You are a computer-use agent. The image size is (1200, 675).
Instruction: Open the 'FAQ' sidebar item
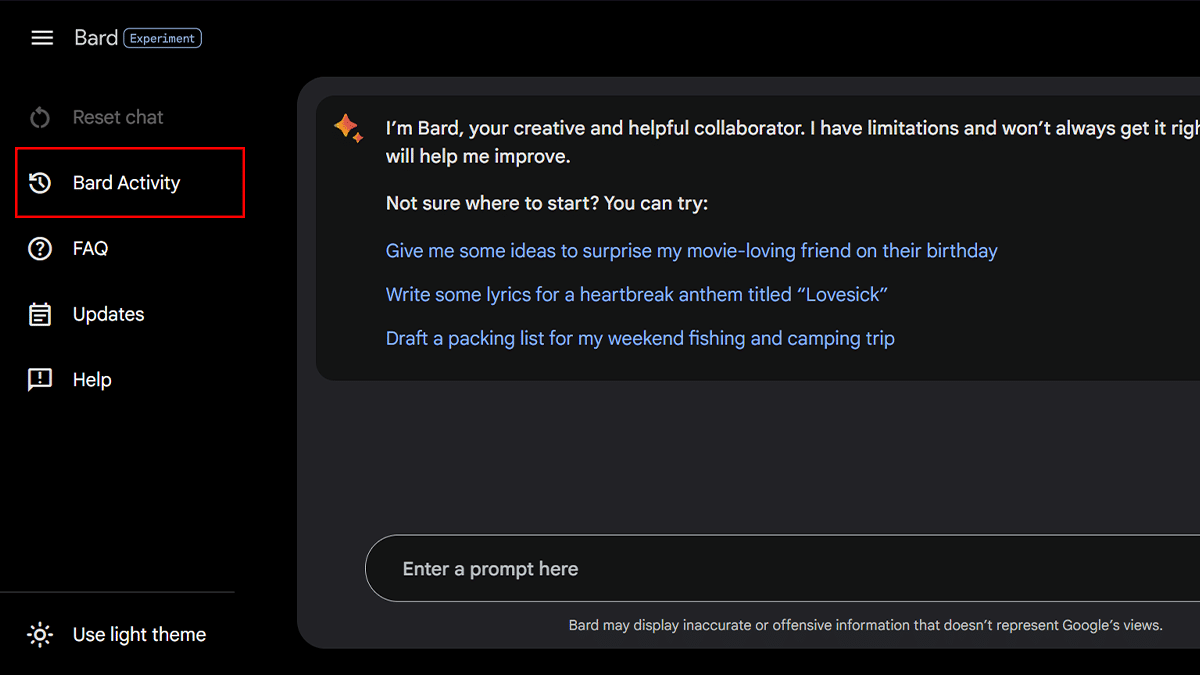click(90, 249)
